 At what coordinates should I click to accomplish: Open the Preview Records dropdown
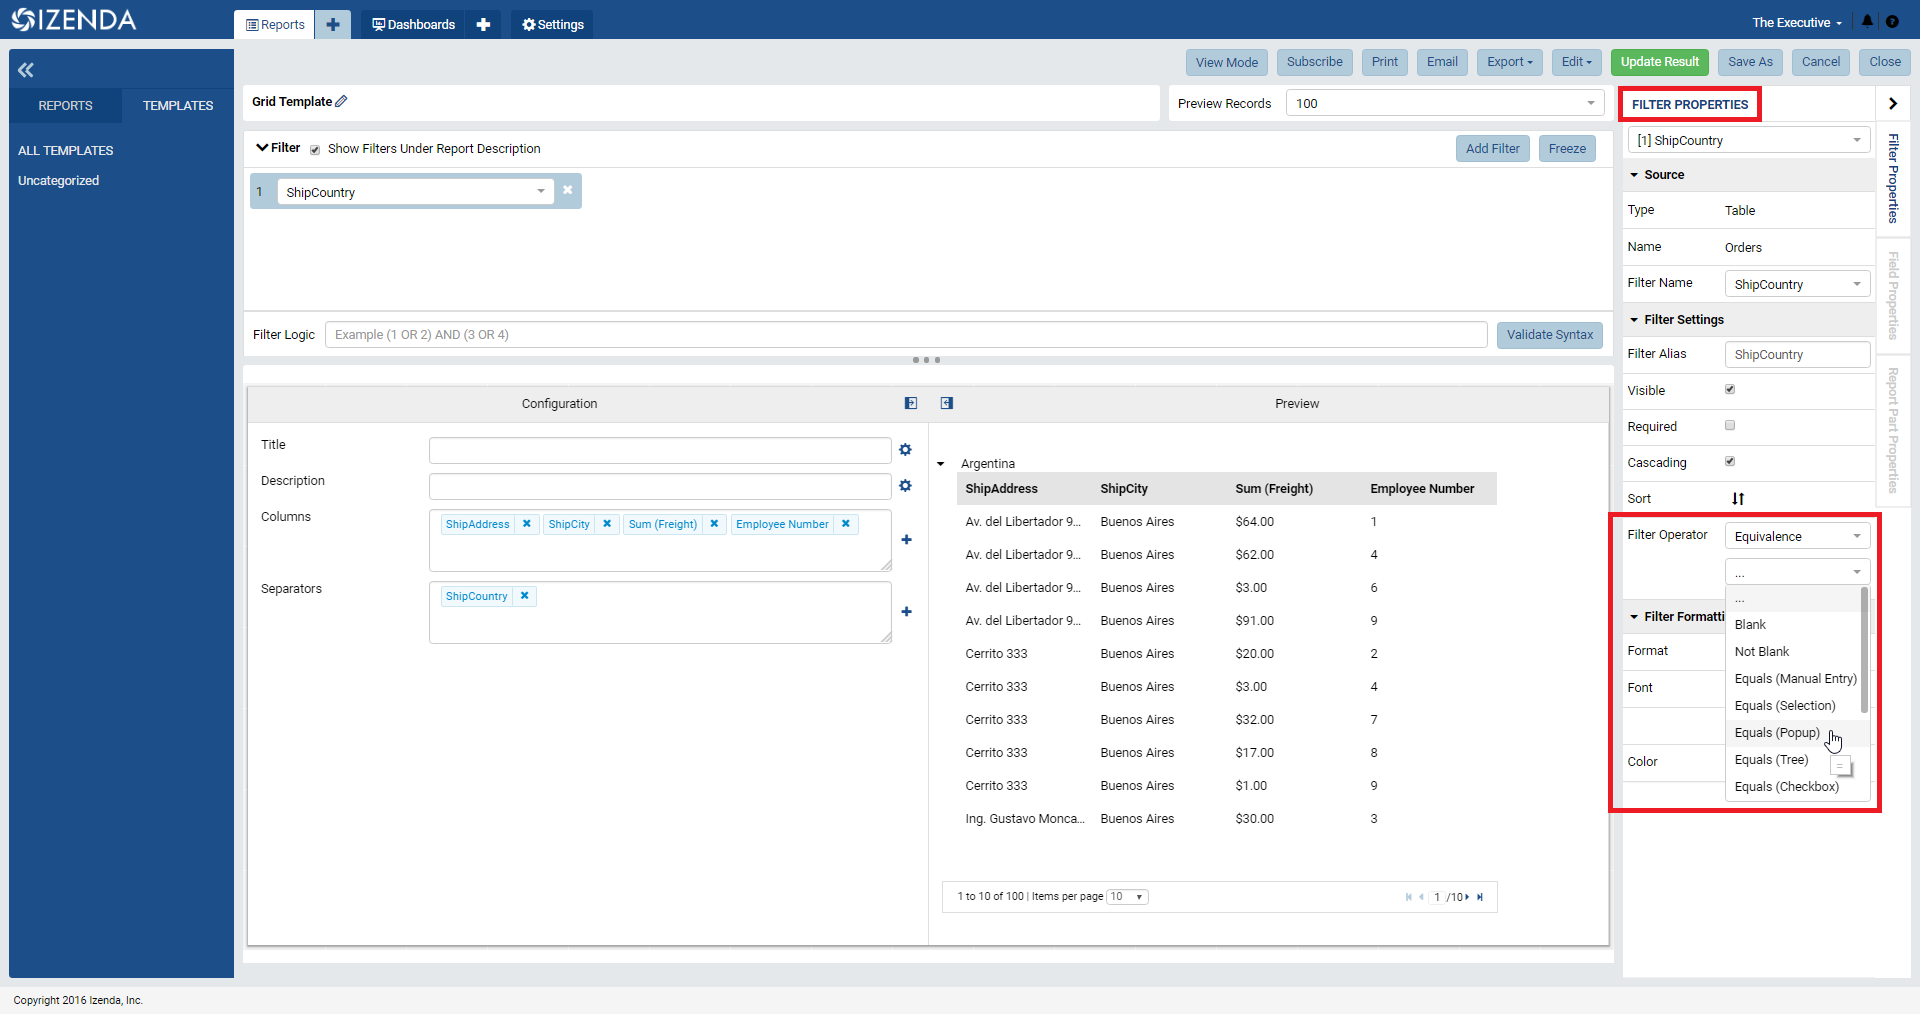1446,103
